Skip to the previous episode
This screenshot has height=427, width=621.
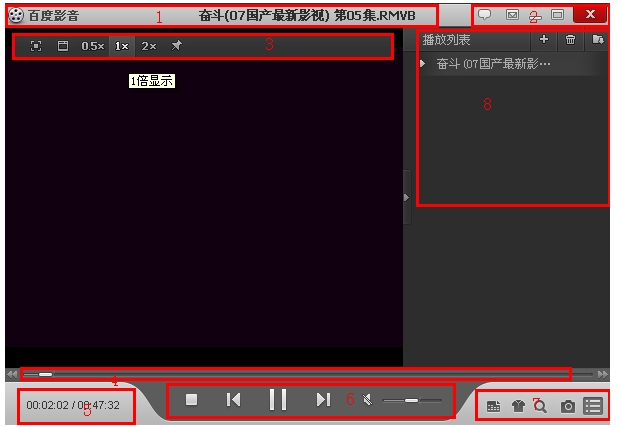pyautogui.click(x=233, y=400)
